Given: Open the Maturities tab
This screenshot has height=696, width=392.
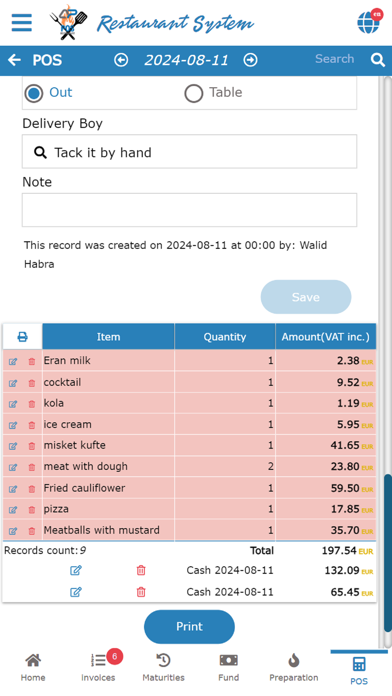Looking at the screenshot, I should click(163, 668).
